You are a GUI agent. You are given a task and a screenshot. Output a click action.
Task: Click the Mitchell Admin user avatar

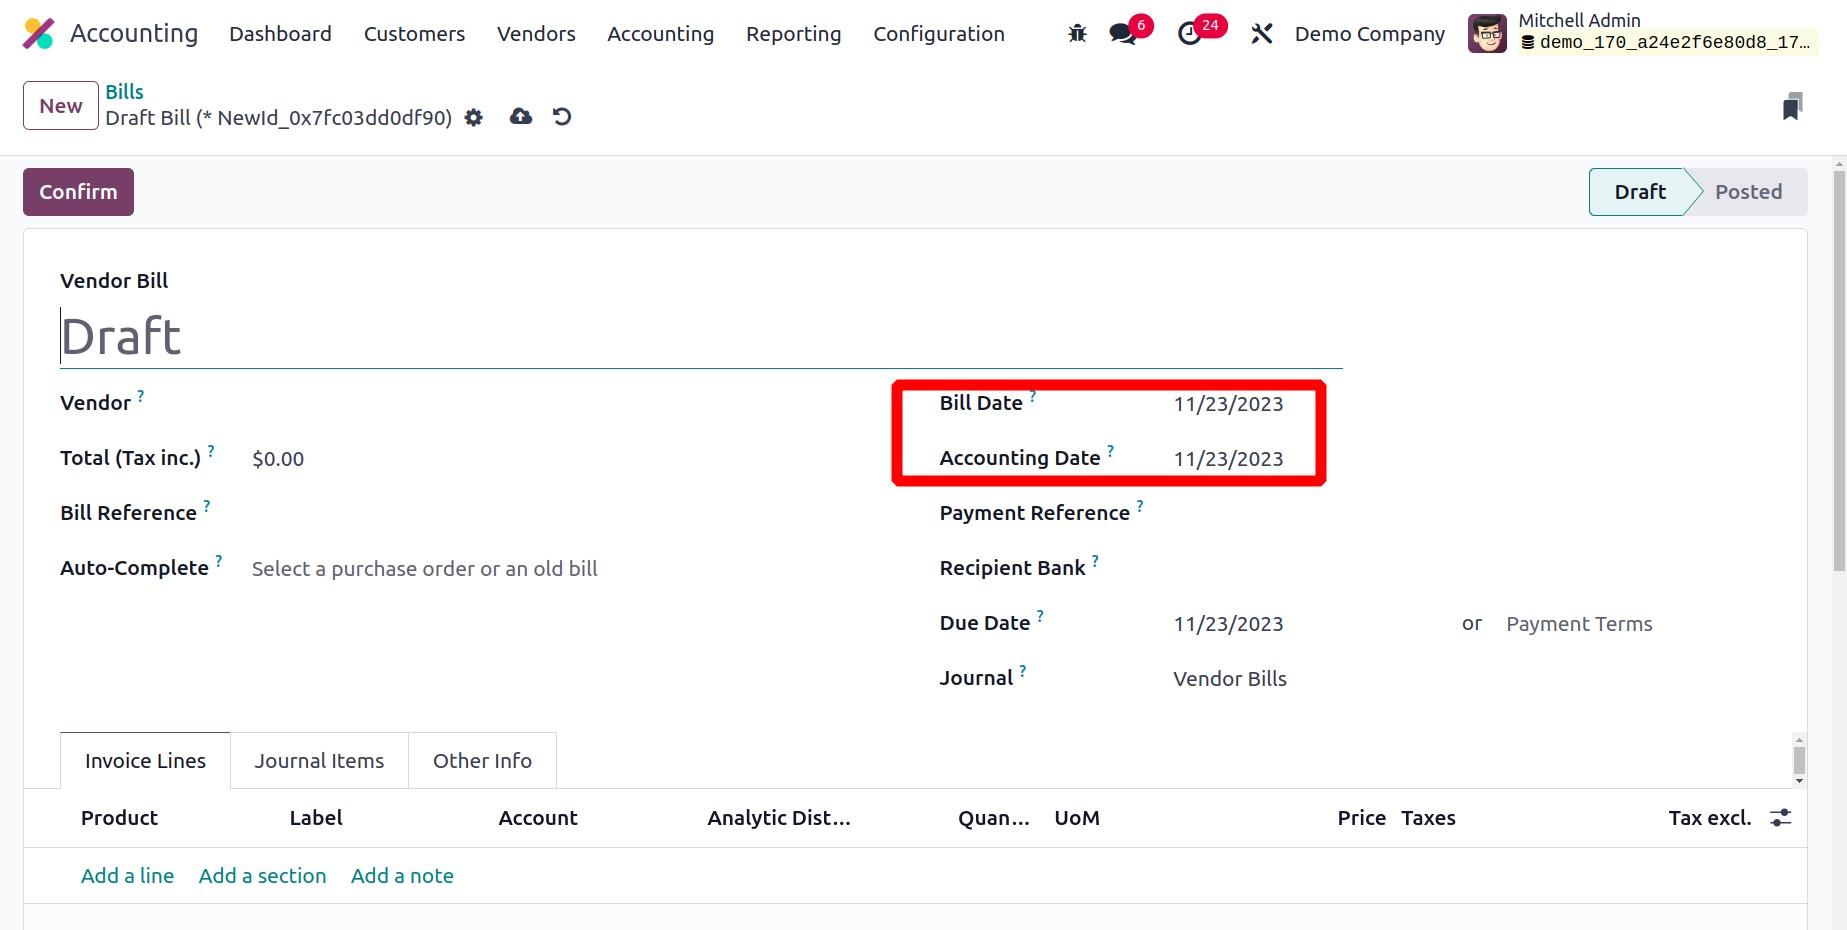[1487, 34]
